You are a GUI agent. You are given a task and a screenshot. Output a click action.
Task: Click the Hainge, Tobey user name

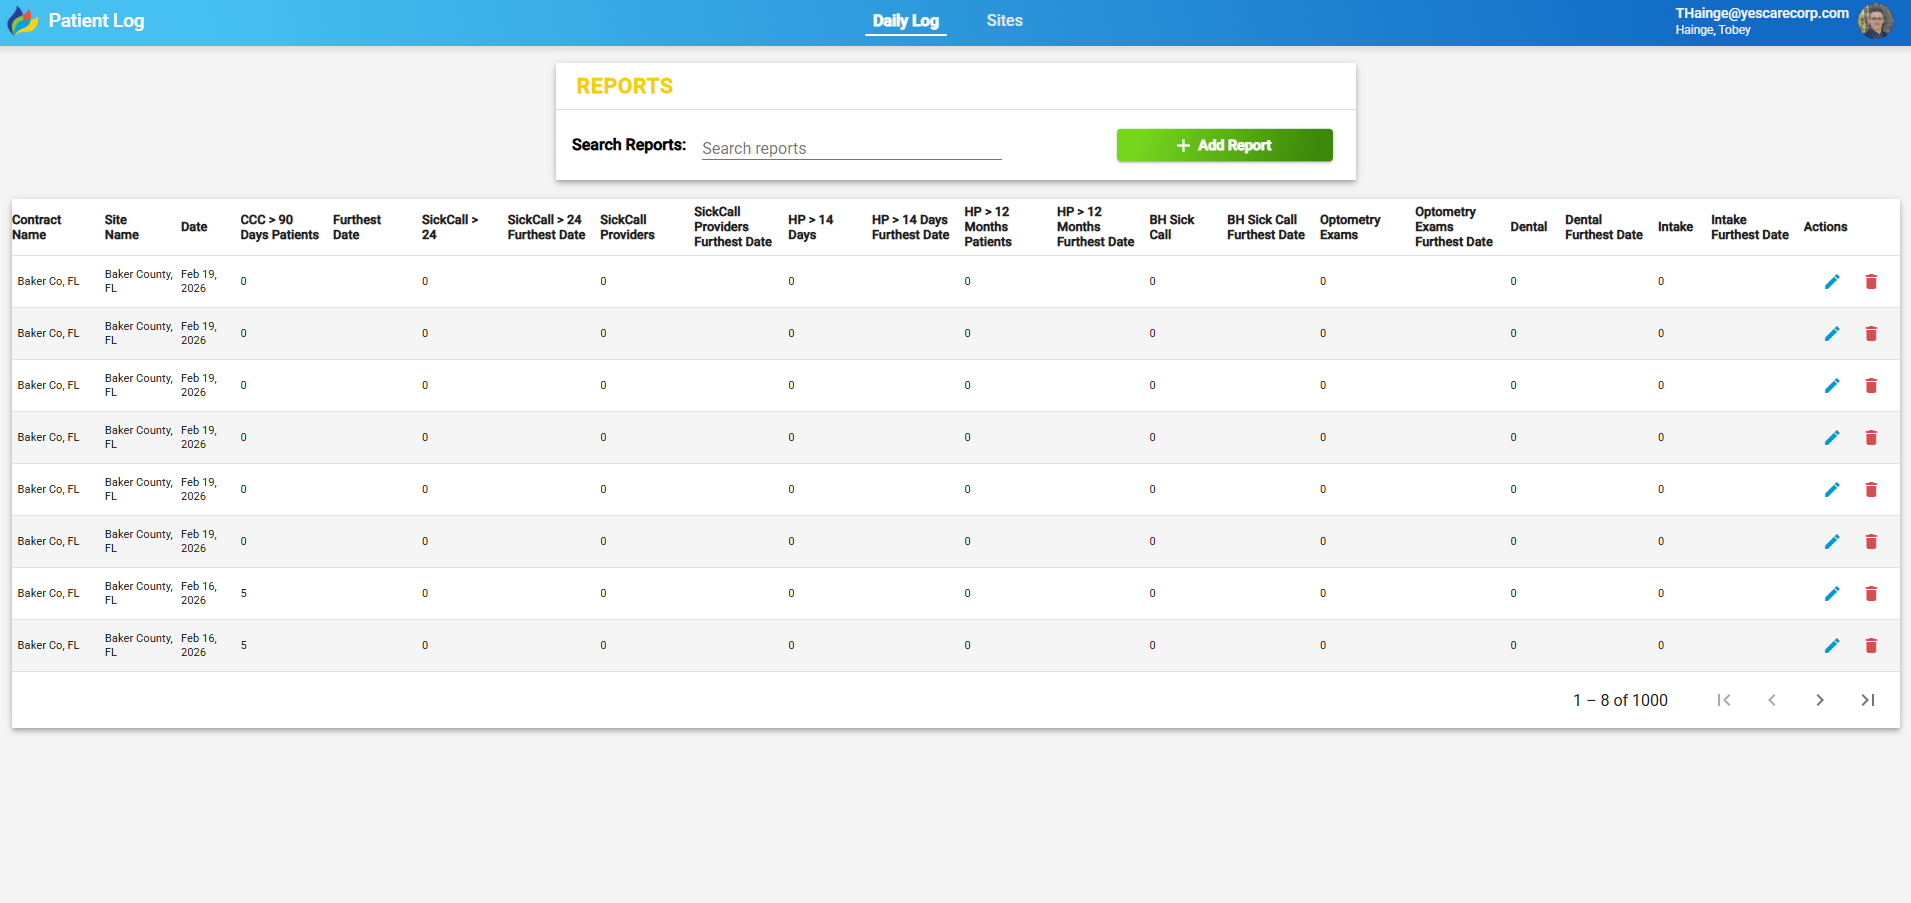[1713, 30]
